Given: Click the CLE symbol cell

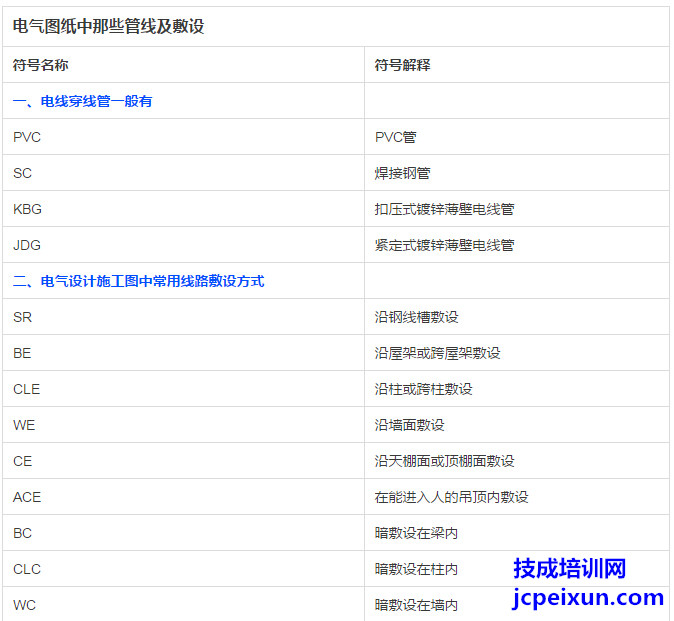Looking at the screenshot, I should click(x=27, y=389).
